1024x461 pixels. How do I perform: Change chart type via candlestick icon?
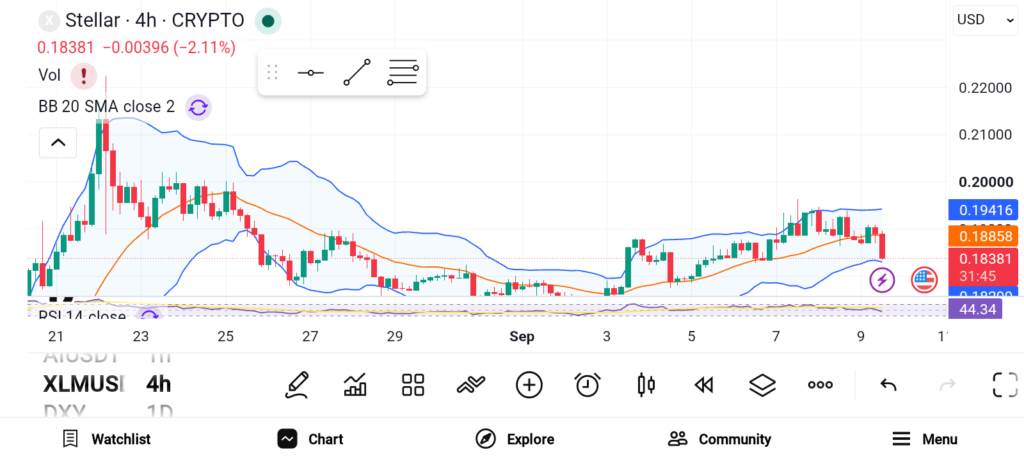coord(645,385)
